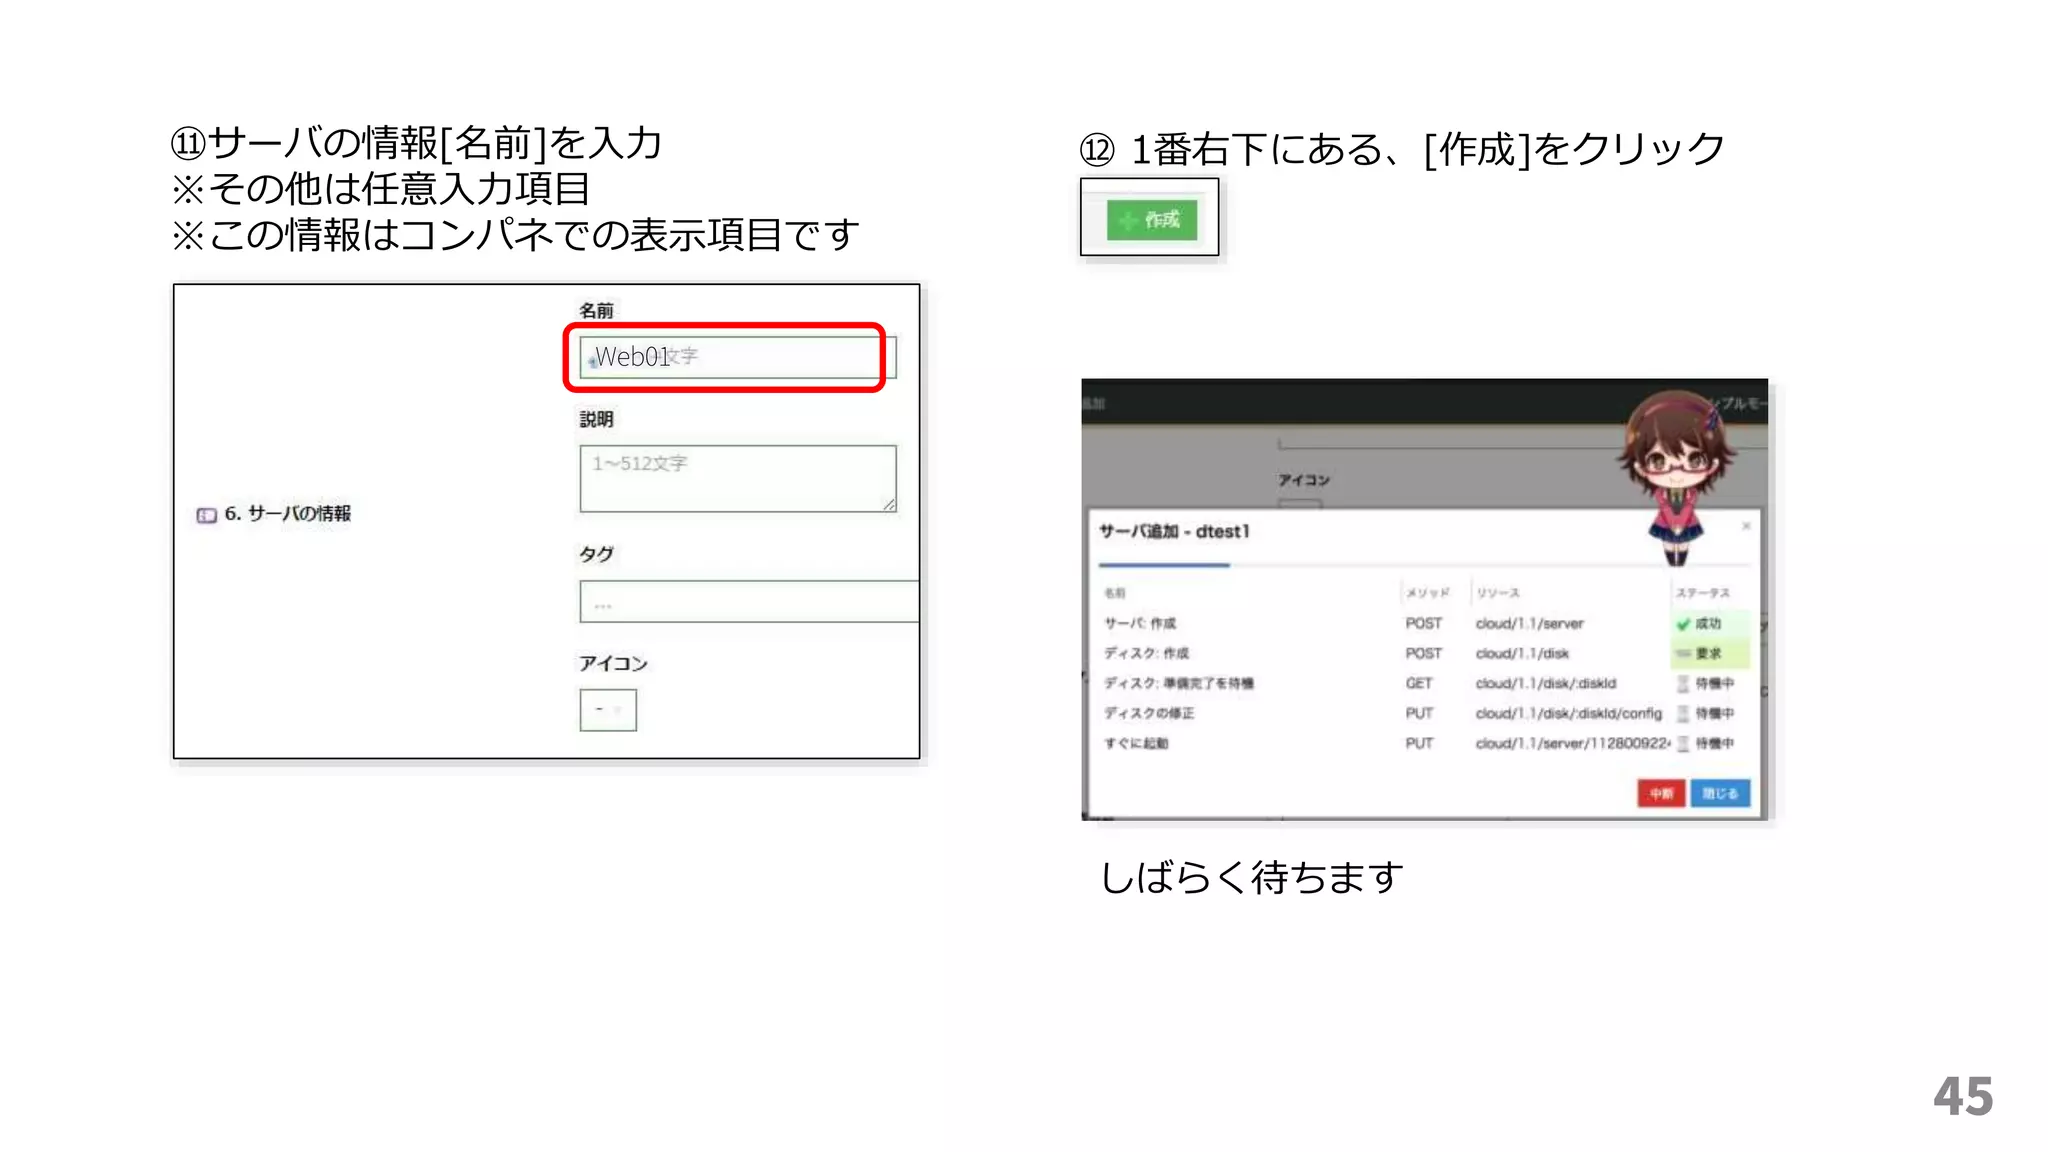Click the plus icon on the 作成 button
The height and width of the screenshot is (1152, 2048).
point(1128,221)
